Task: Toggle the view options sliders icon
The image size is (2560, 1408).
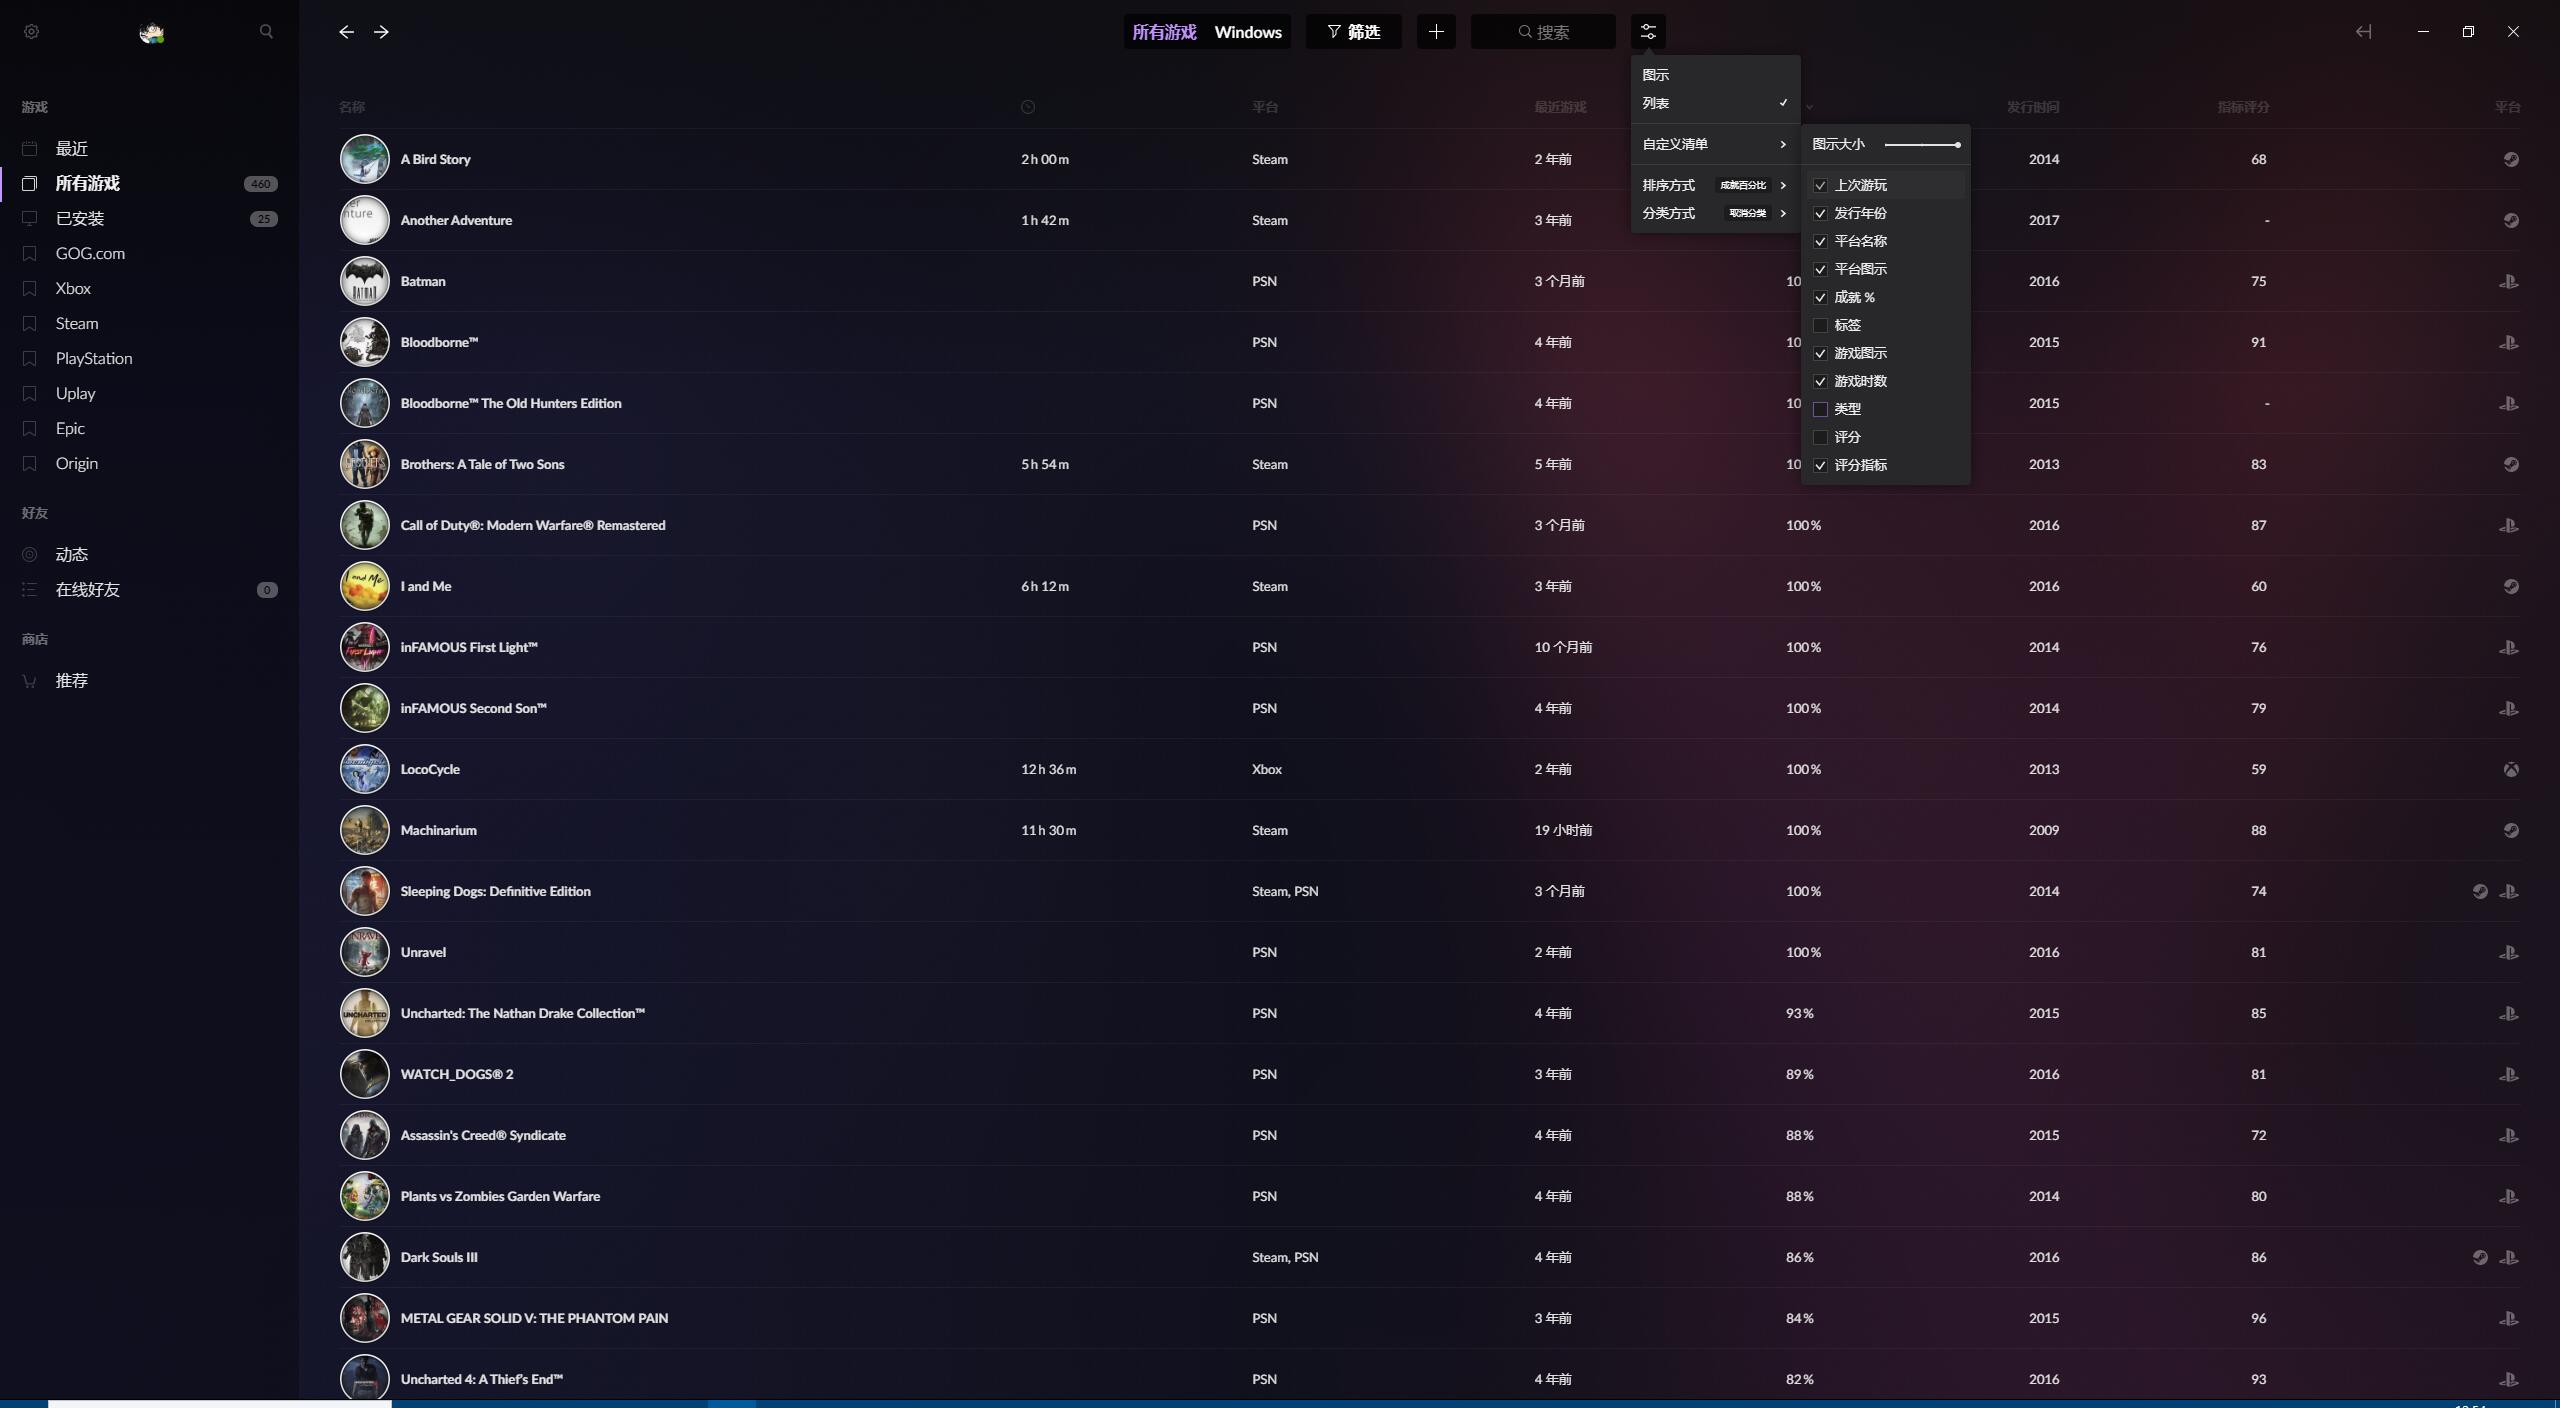Action: pyautogui.click(x=1648, y=32)
